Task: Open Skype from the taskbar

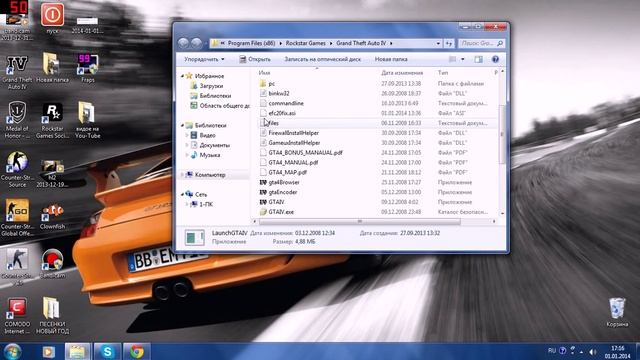Action: (107, 351)
